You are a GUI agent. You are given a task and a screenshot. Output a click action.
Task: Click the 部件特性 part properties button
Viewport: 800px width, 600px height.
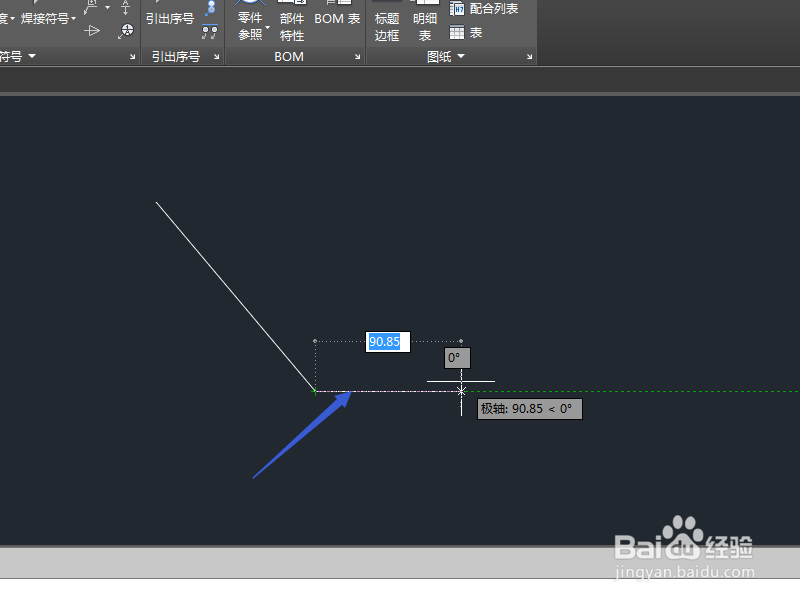(292, 22)
